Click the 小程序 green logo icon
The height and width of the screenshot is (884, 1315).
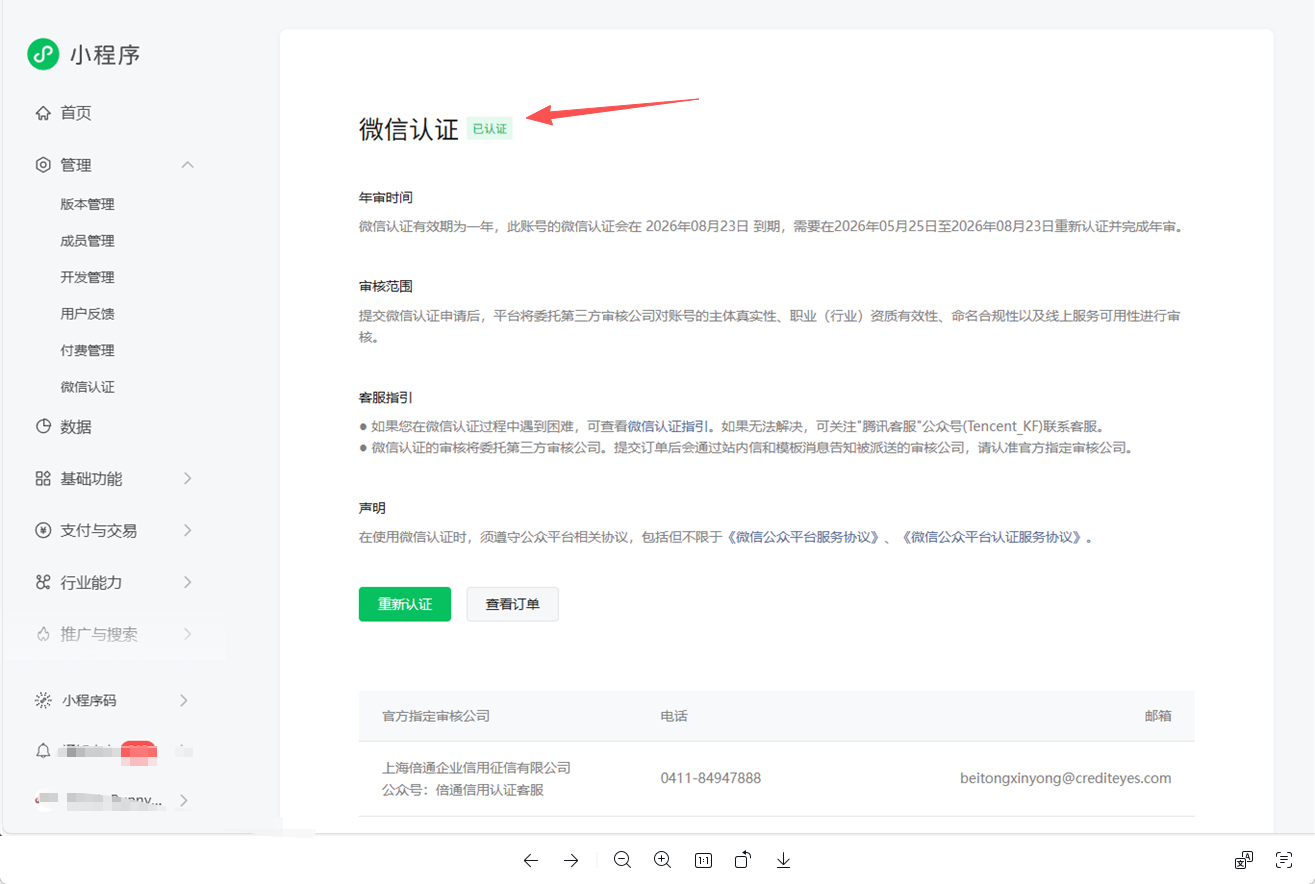coord(43,54)
